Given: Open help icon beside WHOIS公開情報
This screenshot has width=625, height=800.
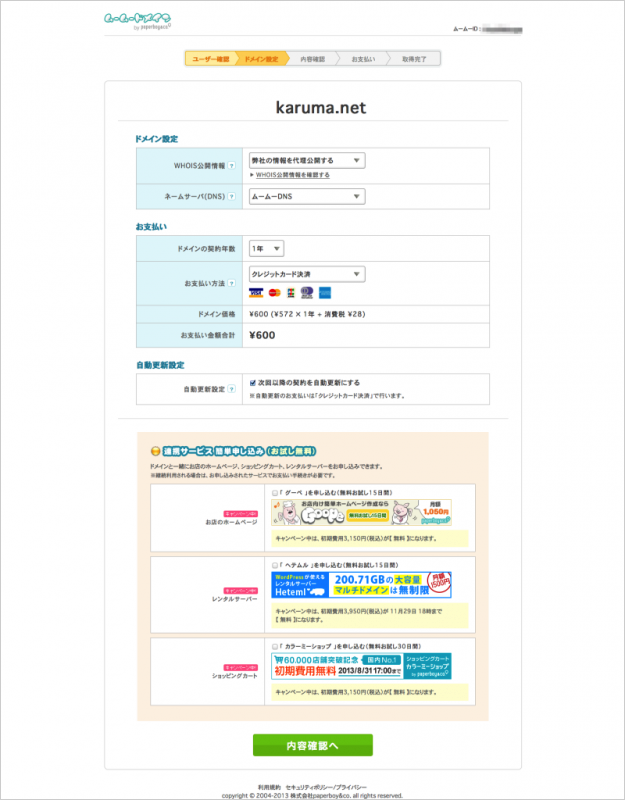Looking at the screenshot, I should [x=232, y=166].
